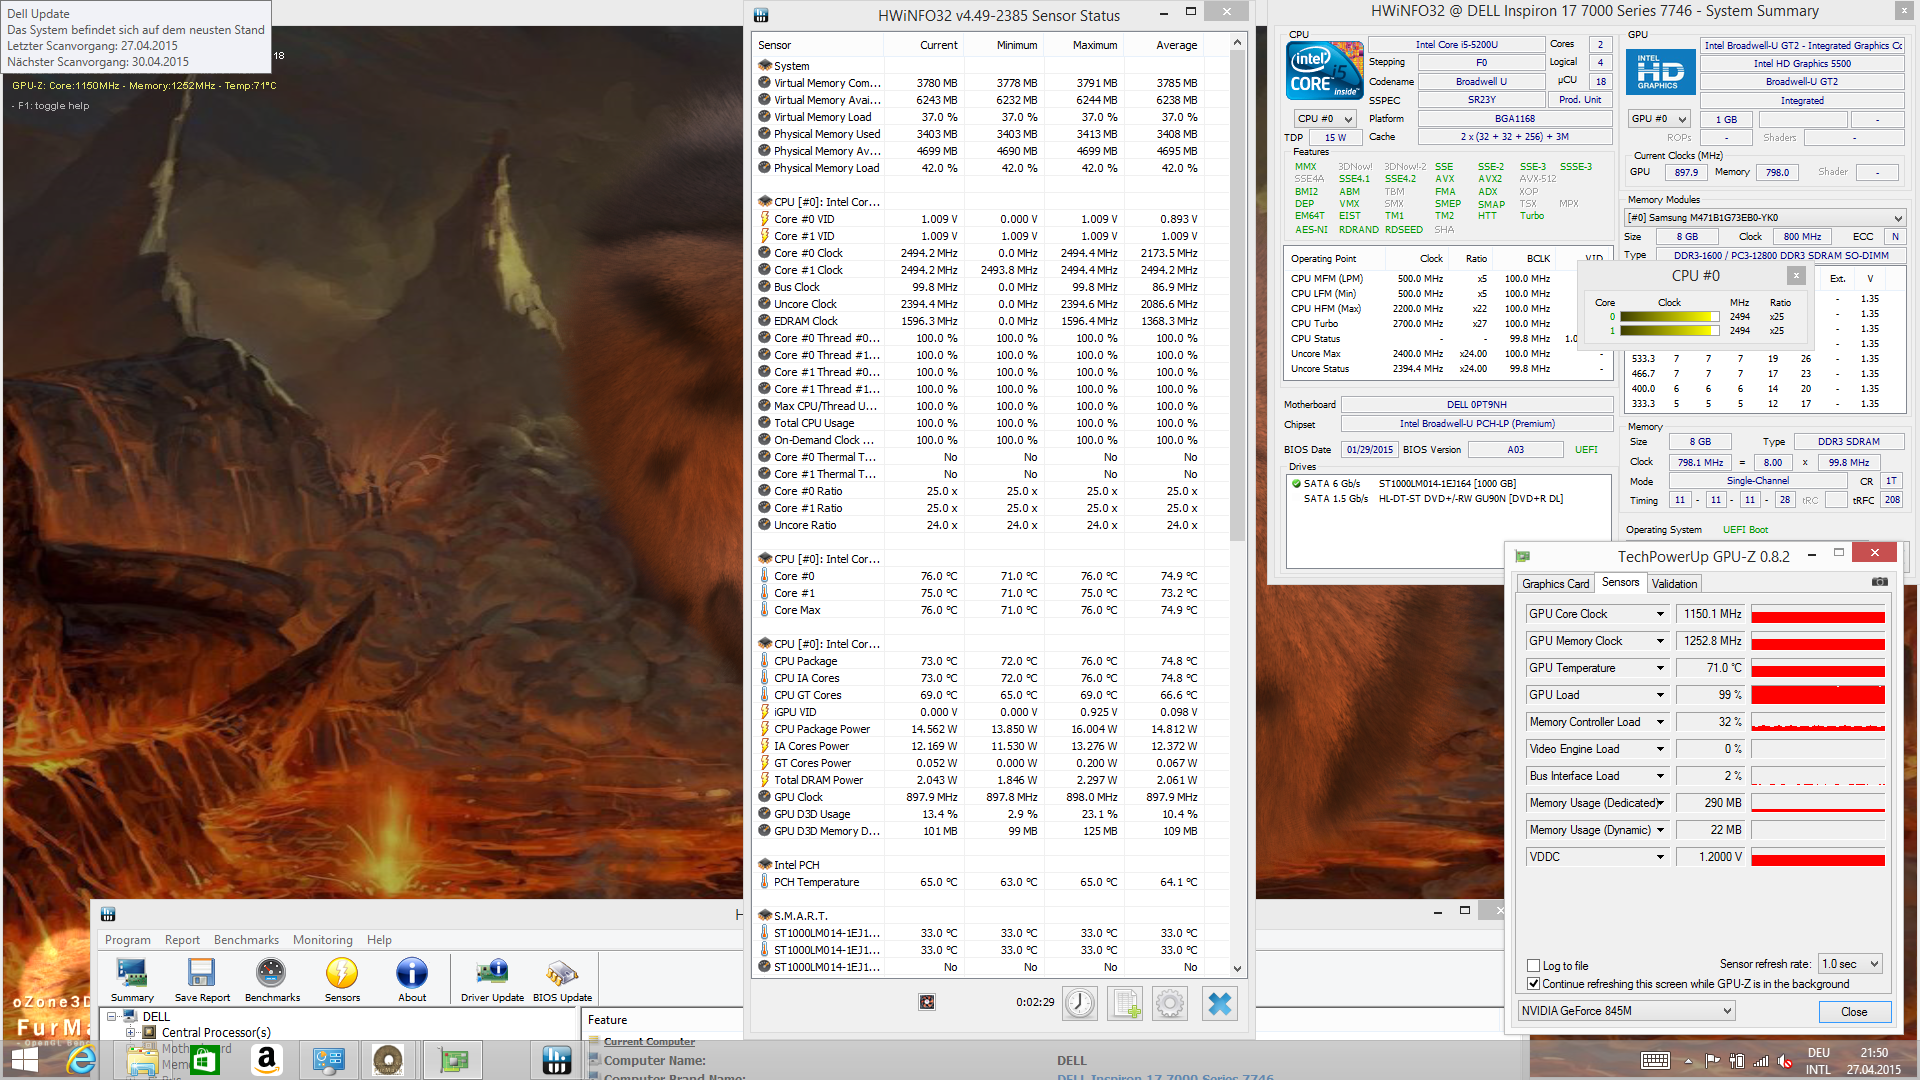Screen dimensions: 1920x1080
Task: Open the GPU Temperature sensor dropdown
Action: point(1660,668)
